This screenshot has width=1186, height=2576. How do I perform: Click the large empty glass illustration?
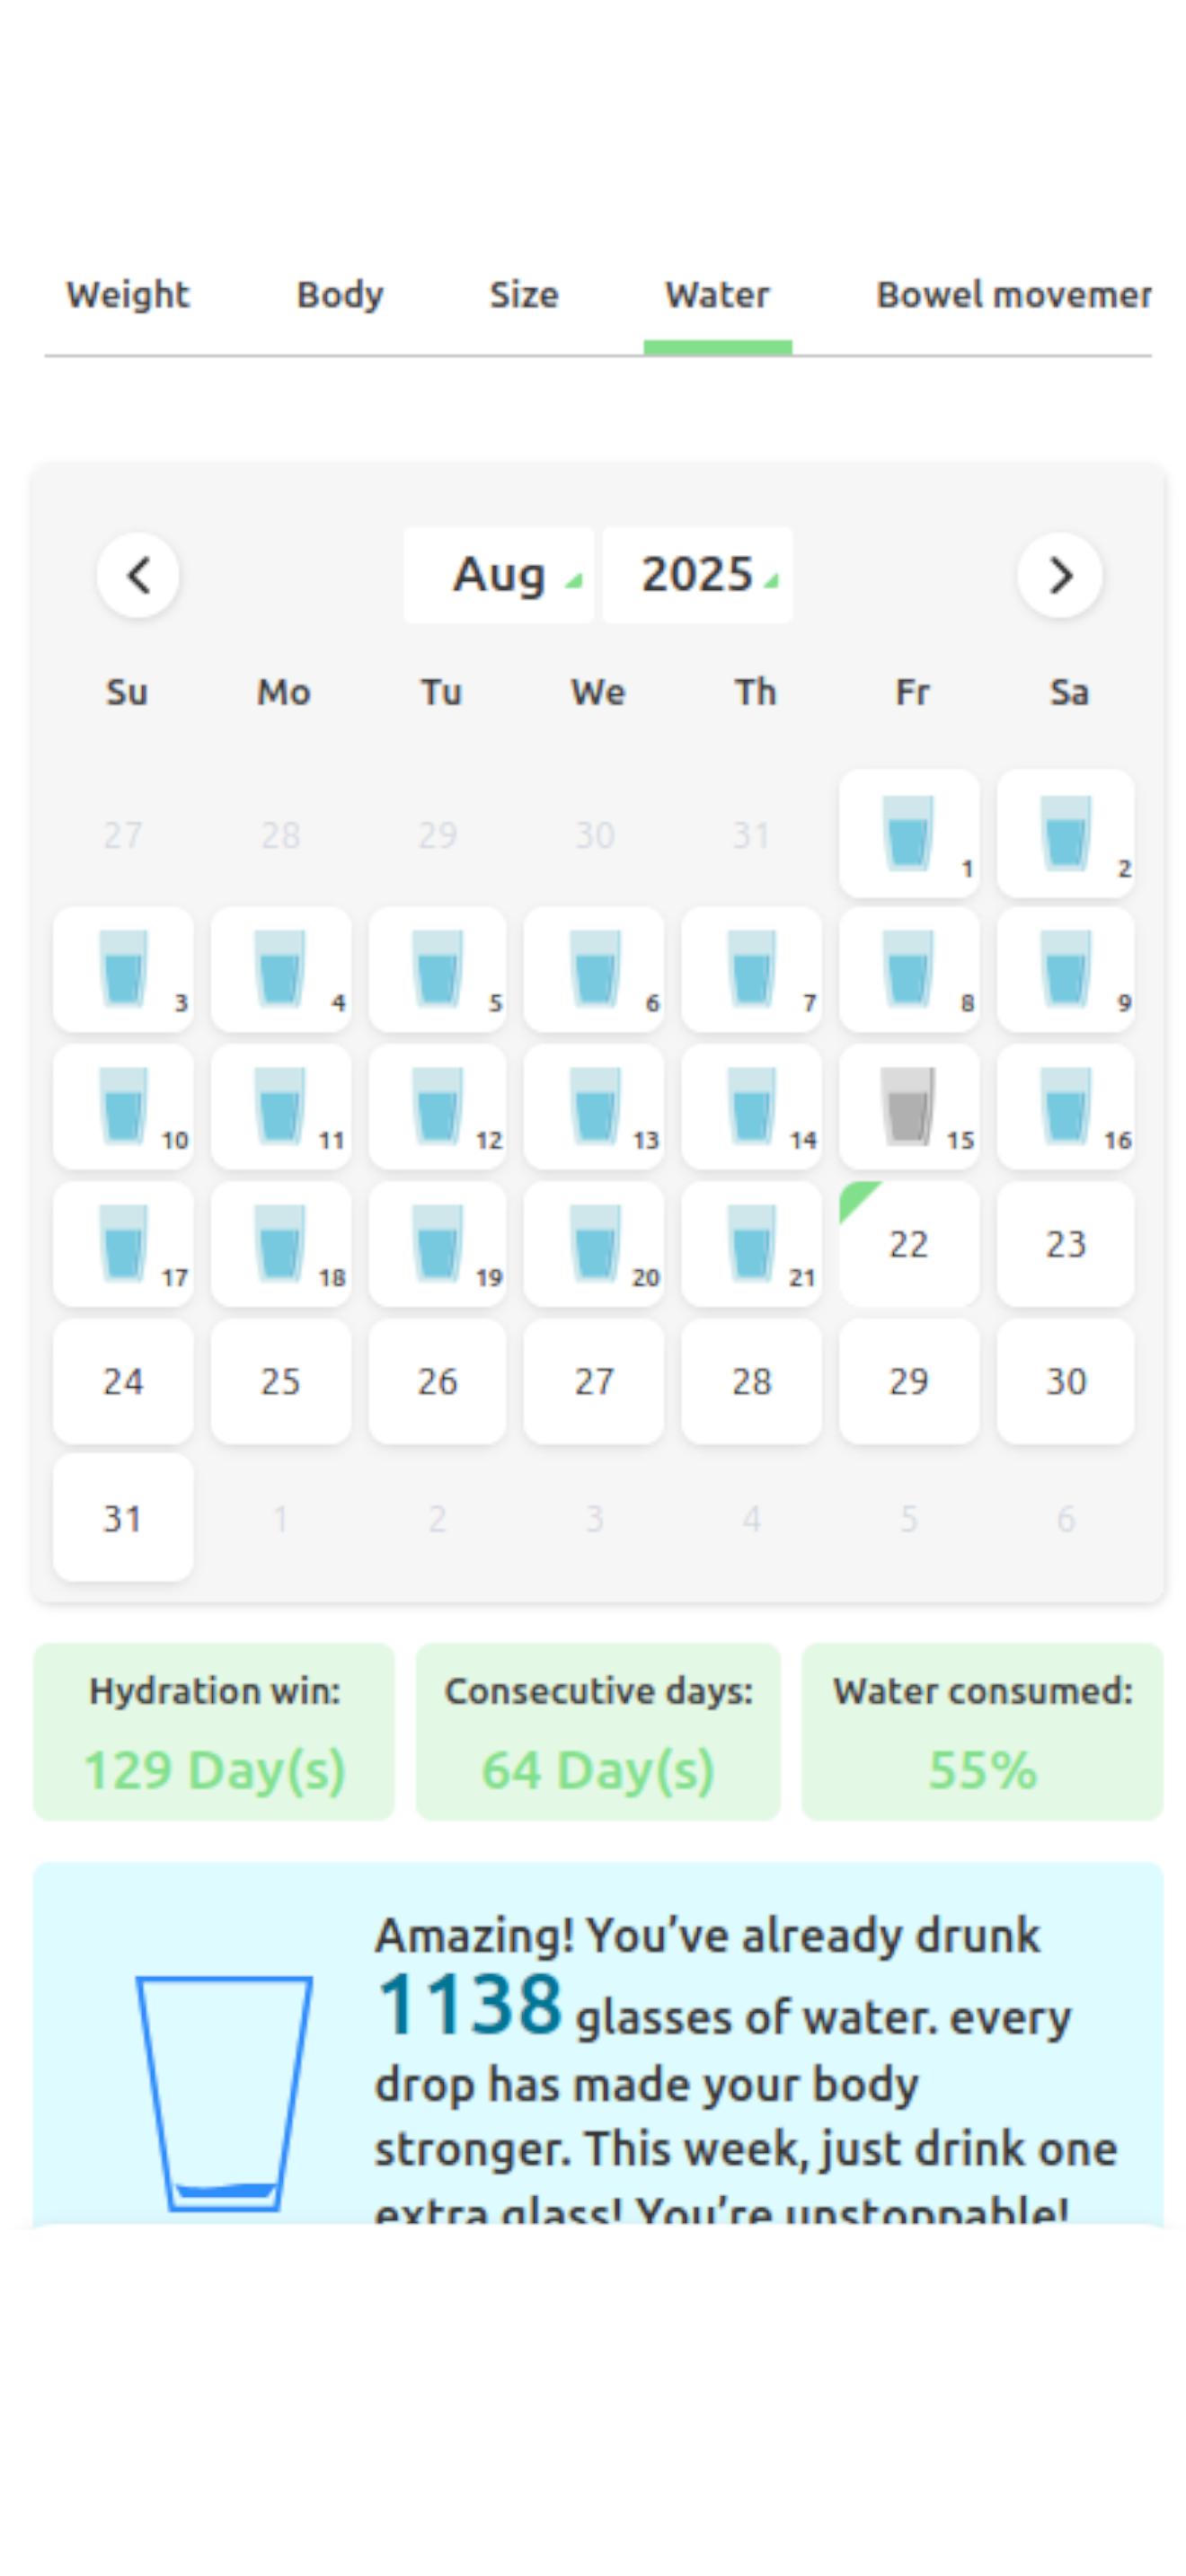[x=224, y=2093]
